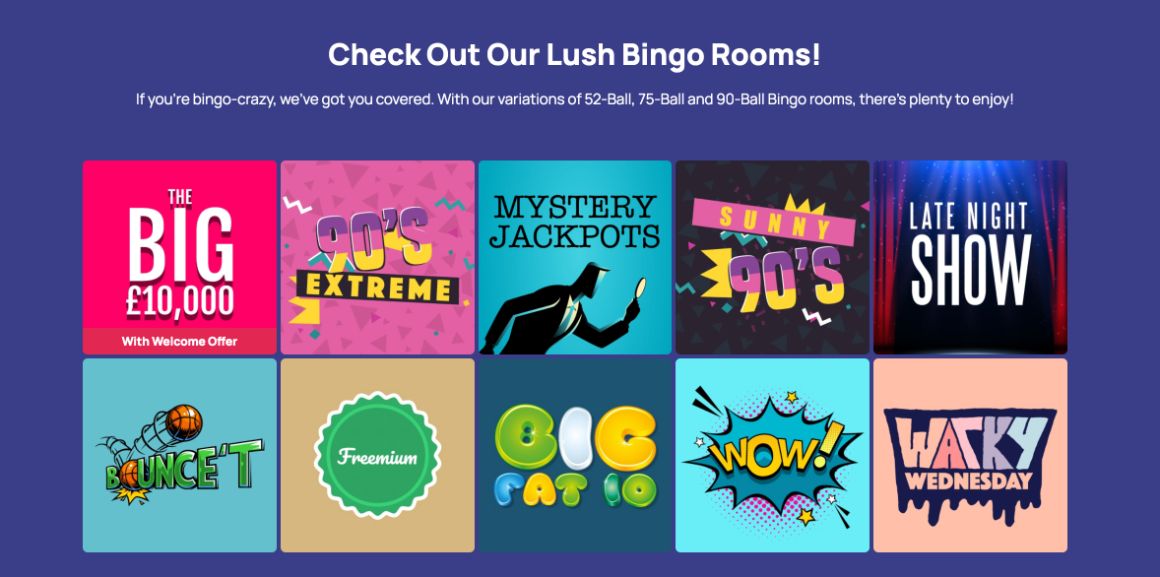Open the Big Fat 10 room
Viewport: 1160px width, 577px height.
[x=575, y=455]
